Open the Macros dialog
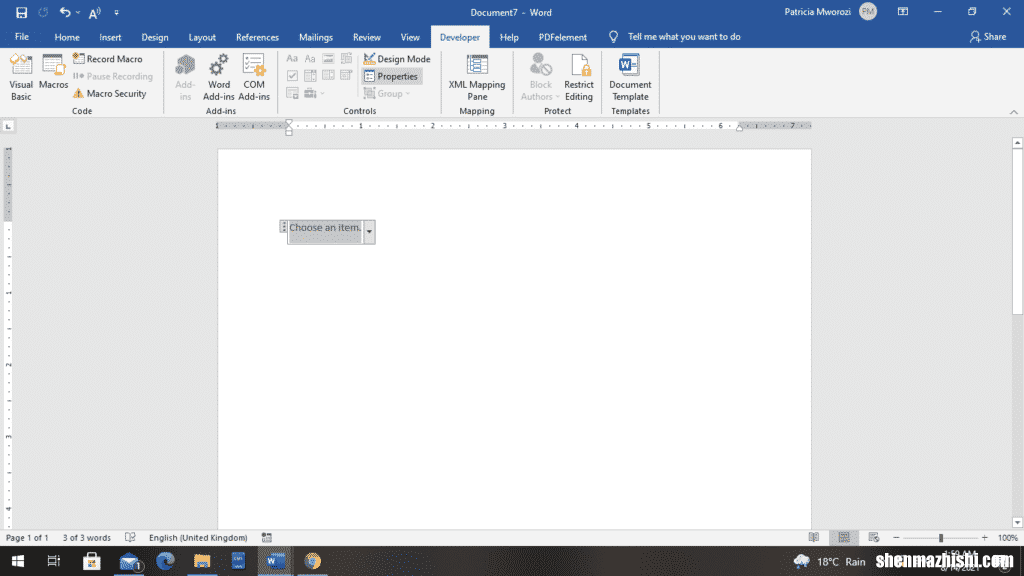This screenshot has width=1024, height=576. 54,72
